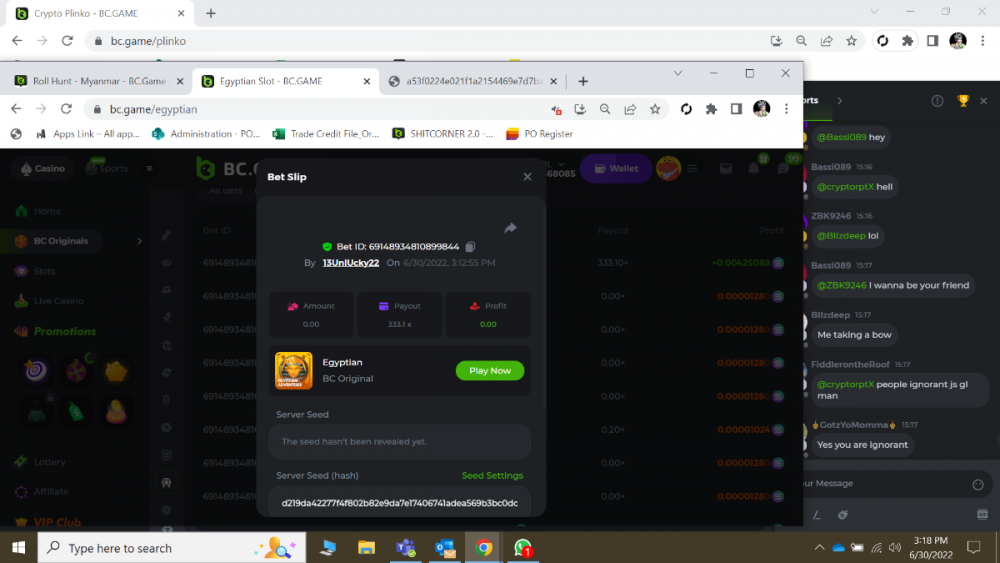This screenshot has width=1000, height=563.
Task: Click the share arrow icon in Bet Slip
Action: 510,228
